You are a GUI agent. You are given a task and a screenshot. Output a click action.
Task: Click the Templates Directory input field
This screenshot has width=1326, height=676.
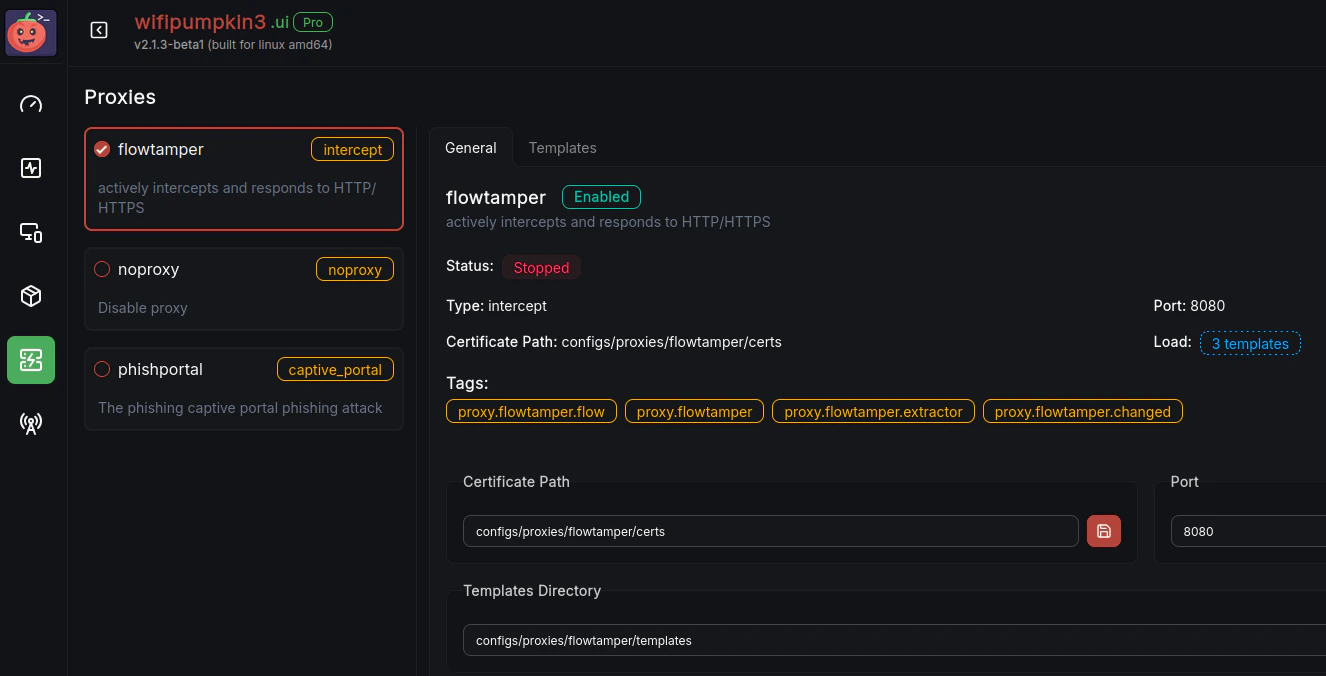(894, 640)
